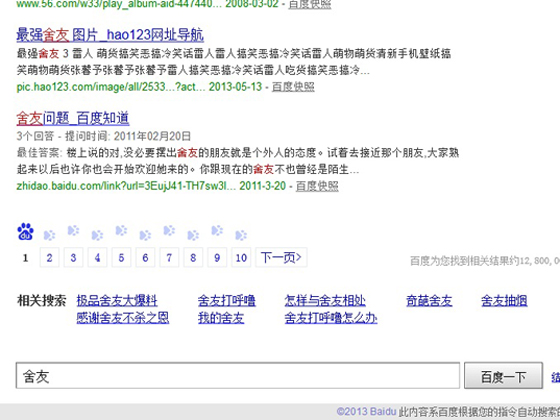The image size is (560, 420).
Task: Click the 下一页> next page button
Action: tap(281, 258)
